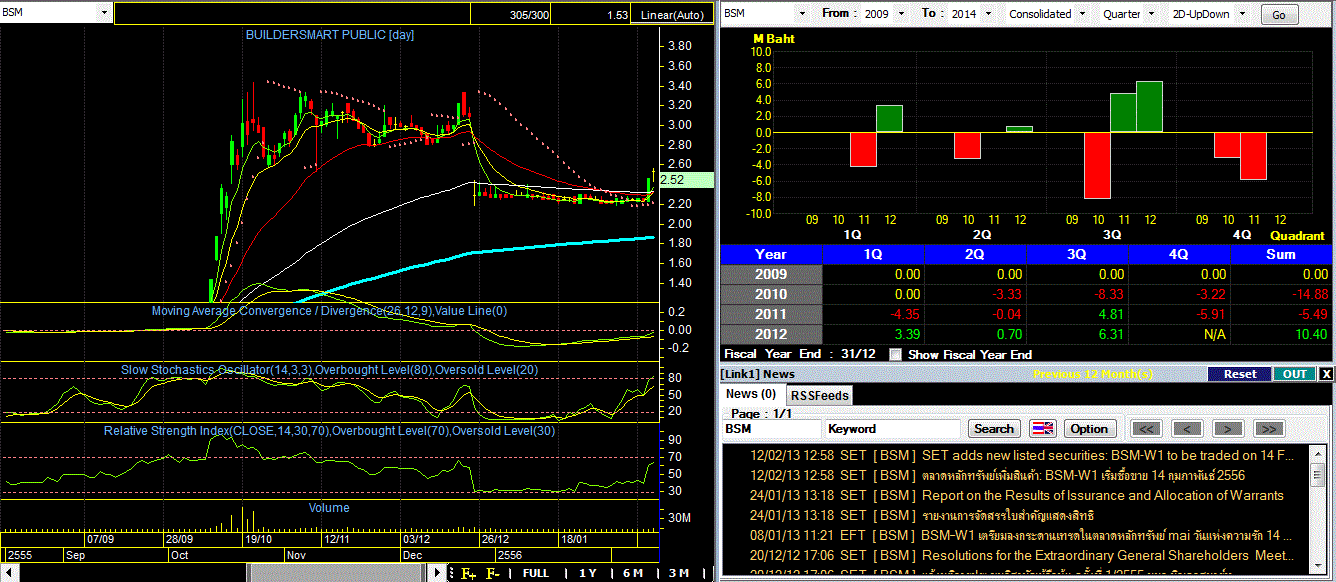This screenshot has width=1336, height=582.
Task: Open news: Report on Results of Issuance of Warrants
Action: point(1017,495)
